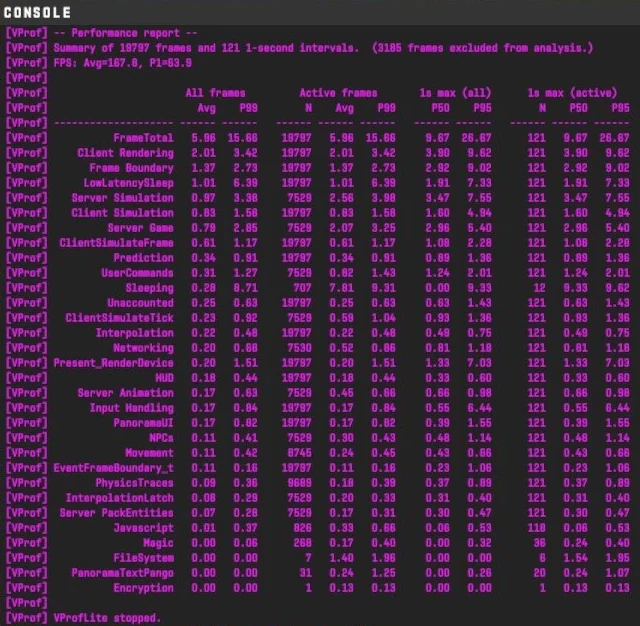
Task: Click FrameTotal All frames Avg value 5.96
Action: pyautogui.click(x=203, y=138)
